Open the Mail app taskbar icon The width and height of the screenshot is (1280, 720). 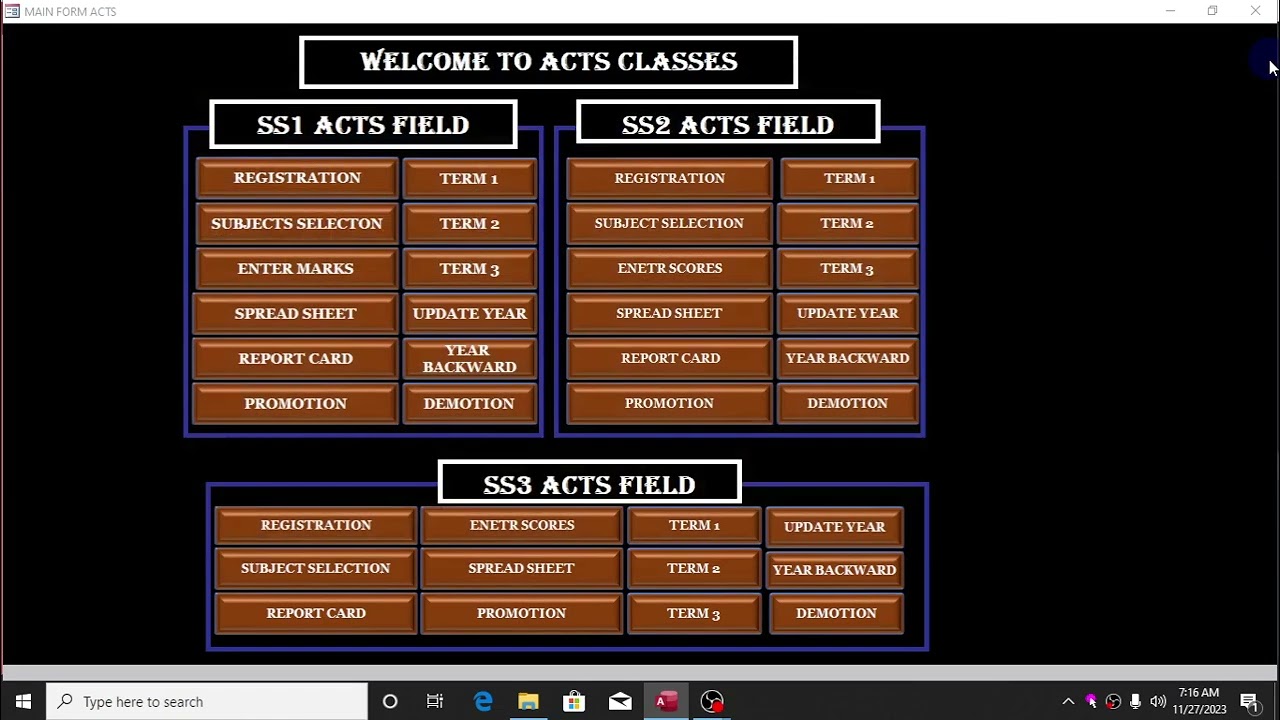pos(620,701)
